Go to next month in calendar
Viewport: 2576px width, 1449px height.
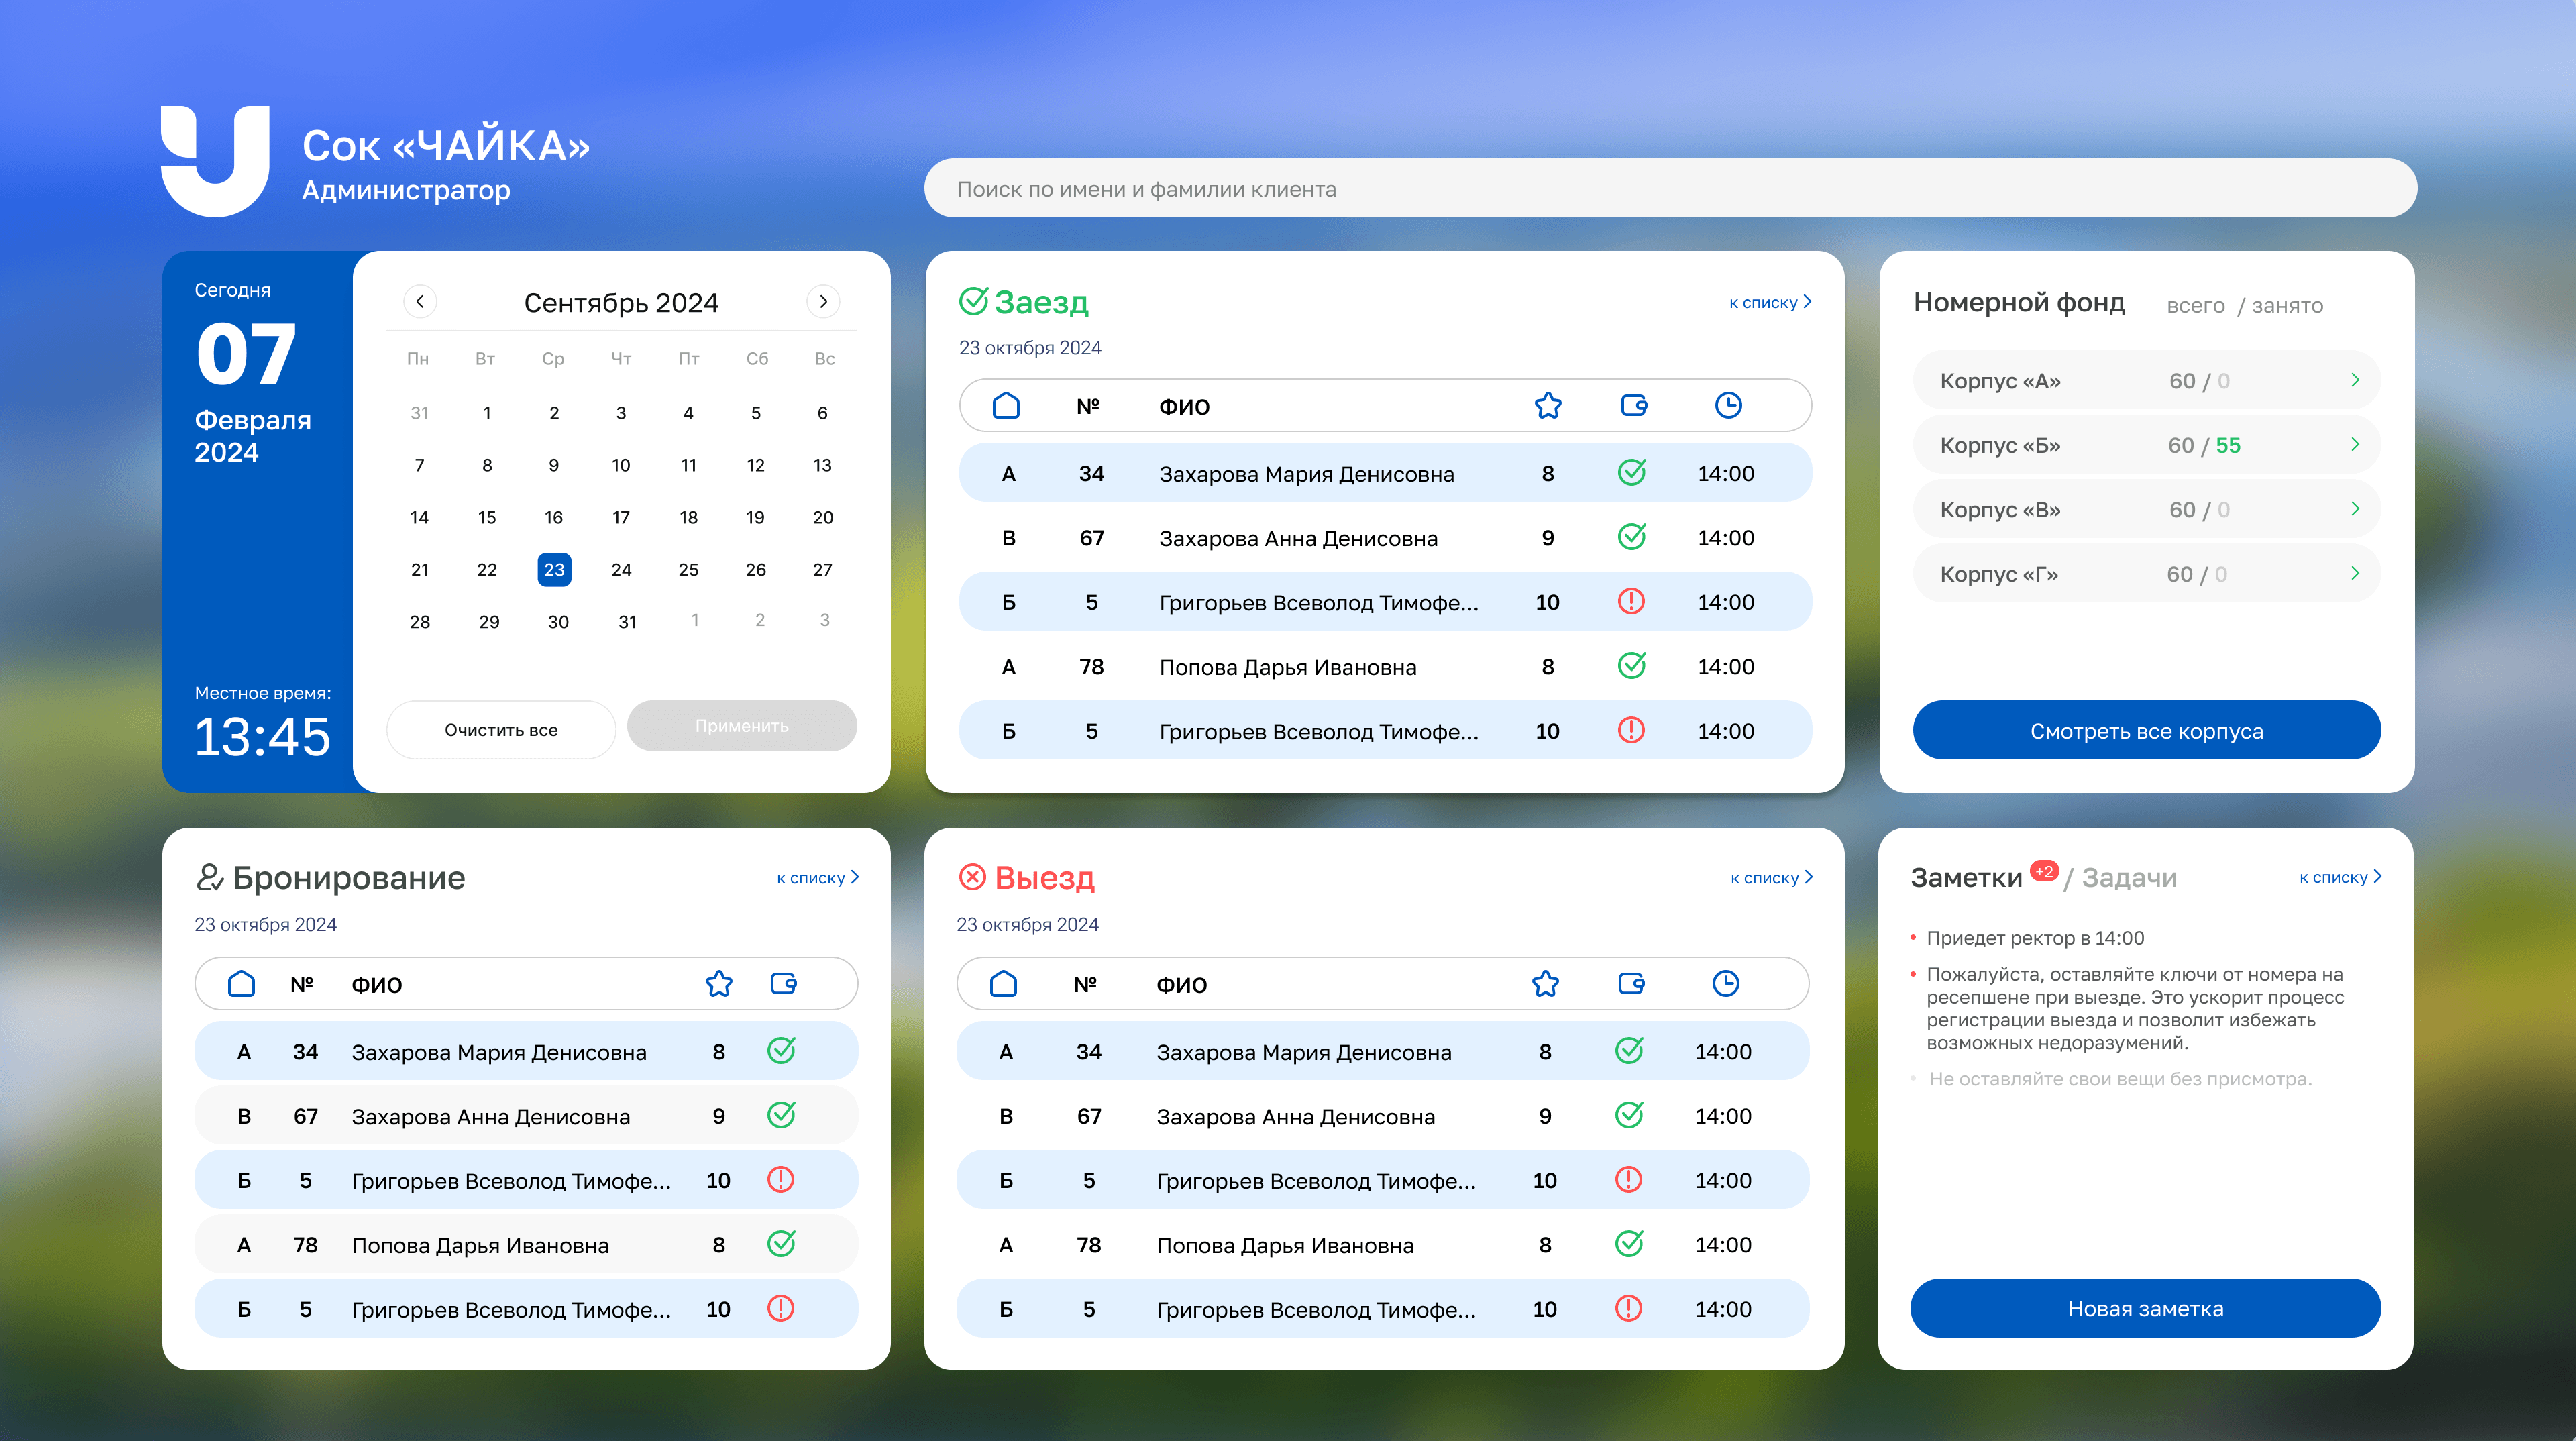click(823, 301)
